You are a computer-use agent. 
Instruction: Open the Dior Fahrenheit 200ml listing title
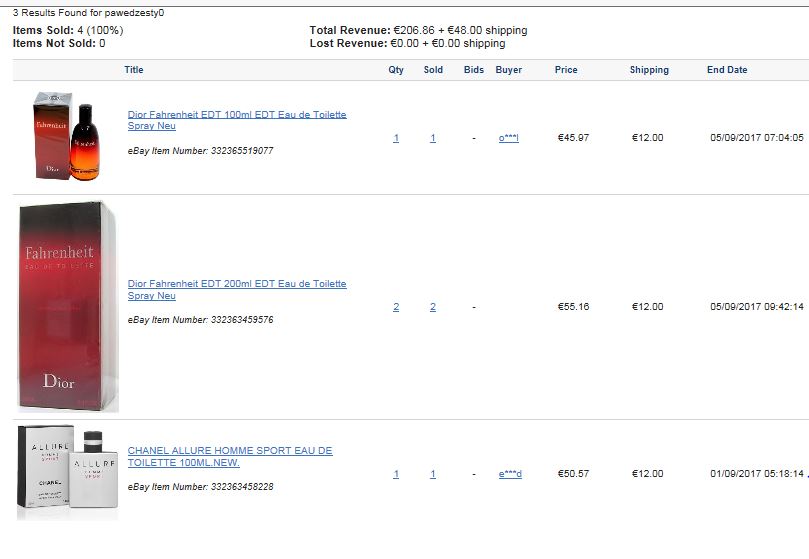point(237,290)
